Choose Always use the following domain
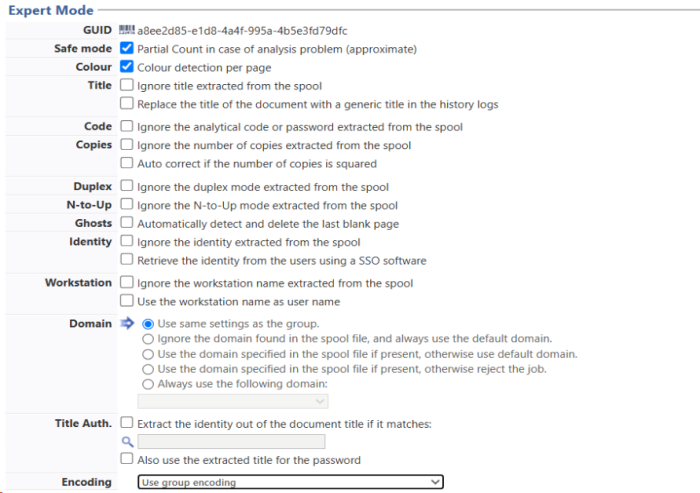 [149, 384]
